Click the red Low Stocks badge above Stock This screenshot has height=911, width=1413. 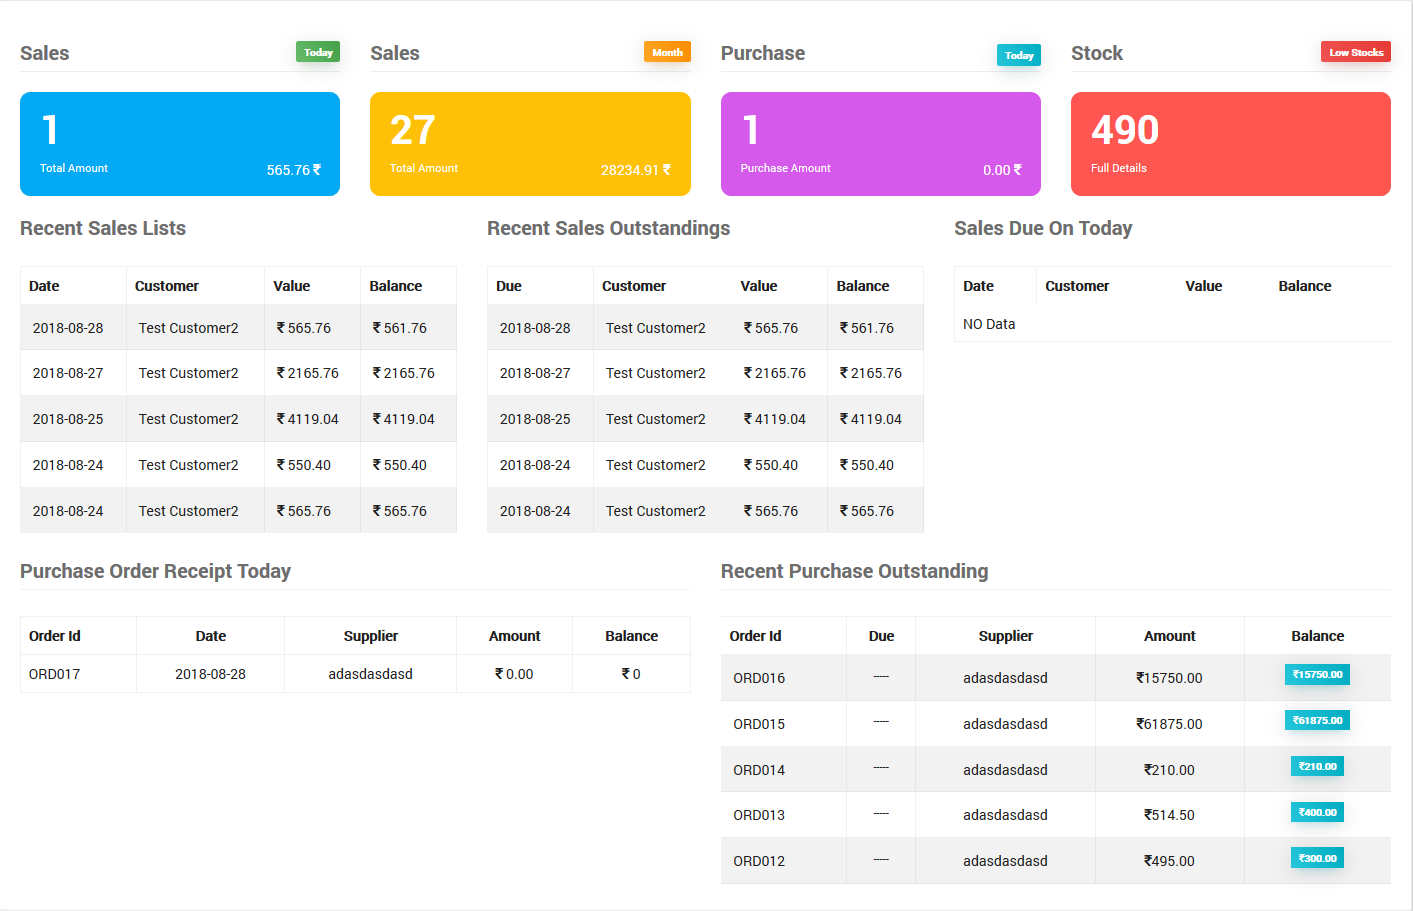point(1355,51)
